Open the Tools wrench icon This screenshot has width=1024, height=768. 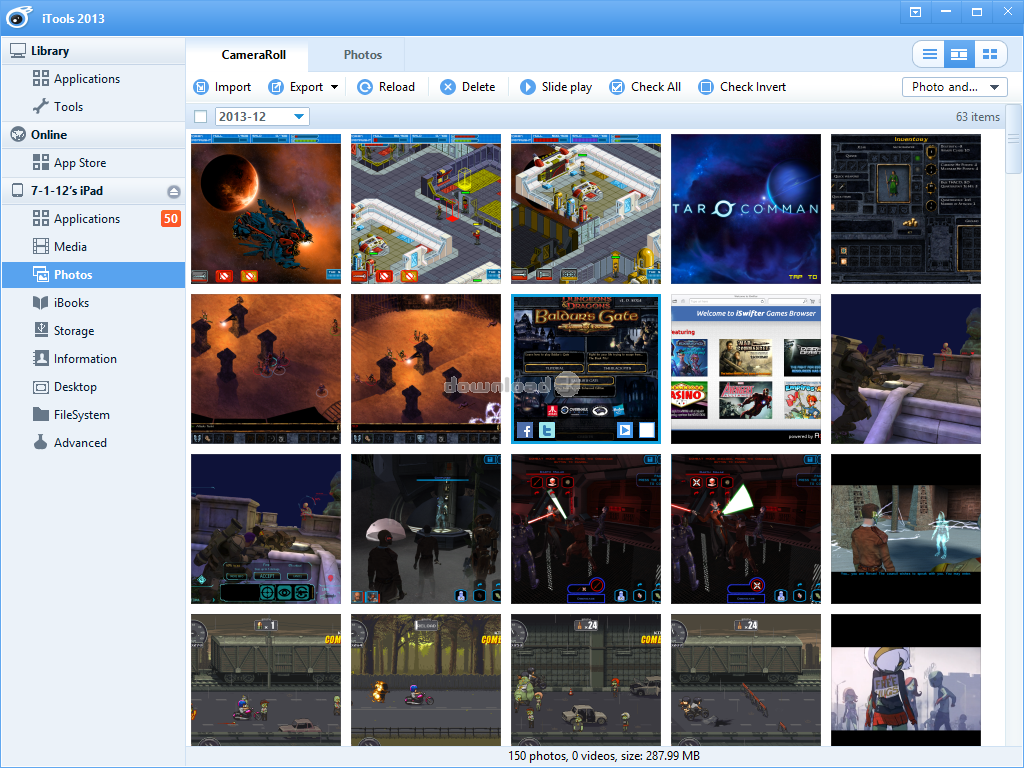(40, 106)
